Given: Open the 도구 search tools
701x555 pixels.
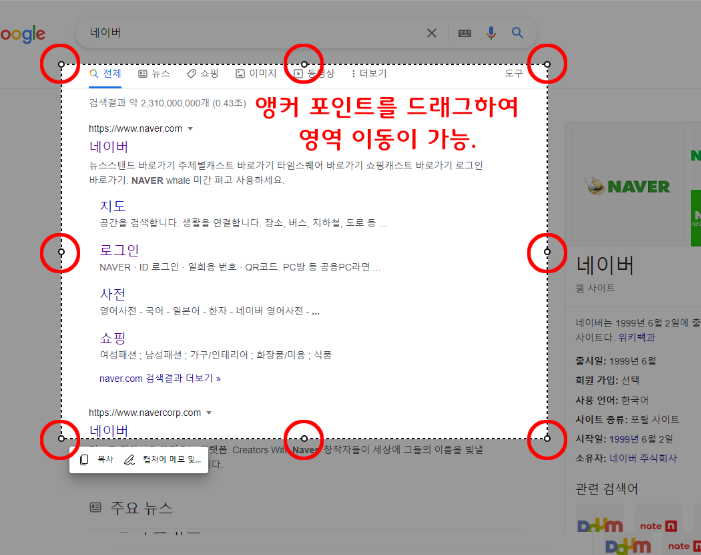Looking at the screenshot, I should point(513,73).
